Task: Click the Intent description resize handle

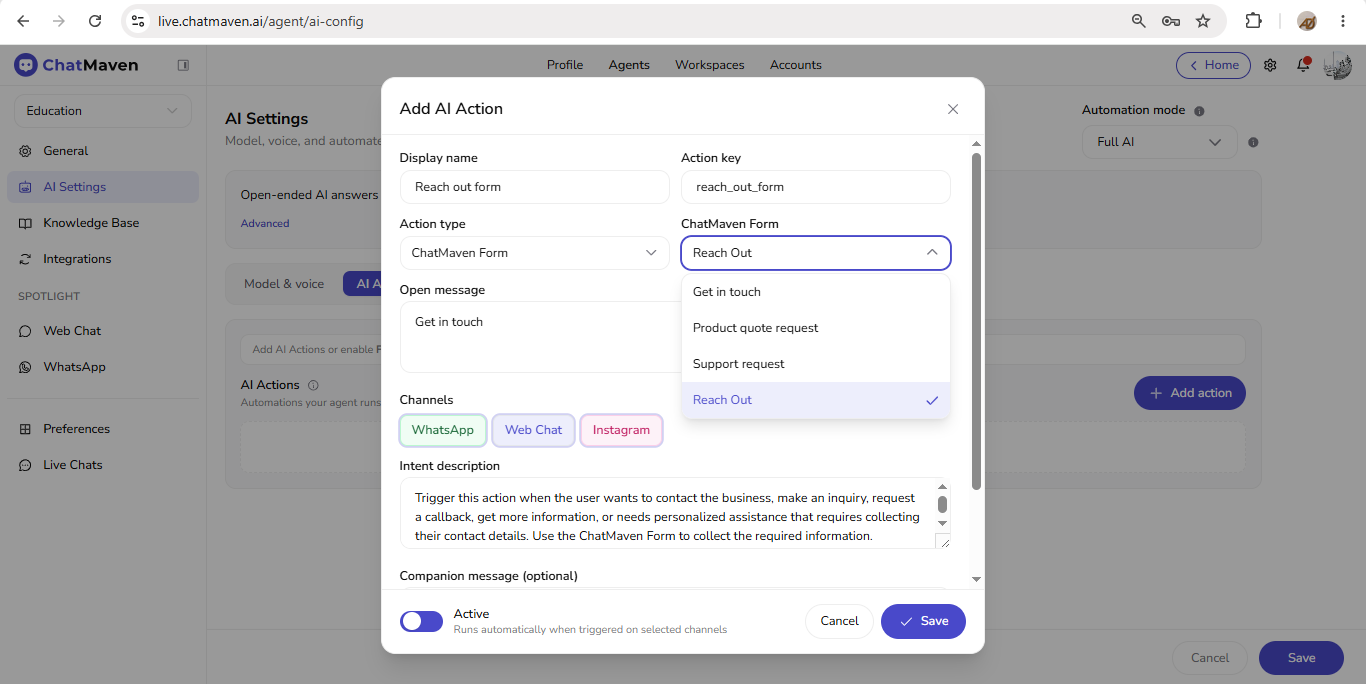Action: pyautogui.click(x=943, y=541)
